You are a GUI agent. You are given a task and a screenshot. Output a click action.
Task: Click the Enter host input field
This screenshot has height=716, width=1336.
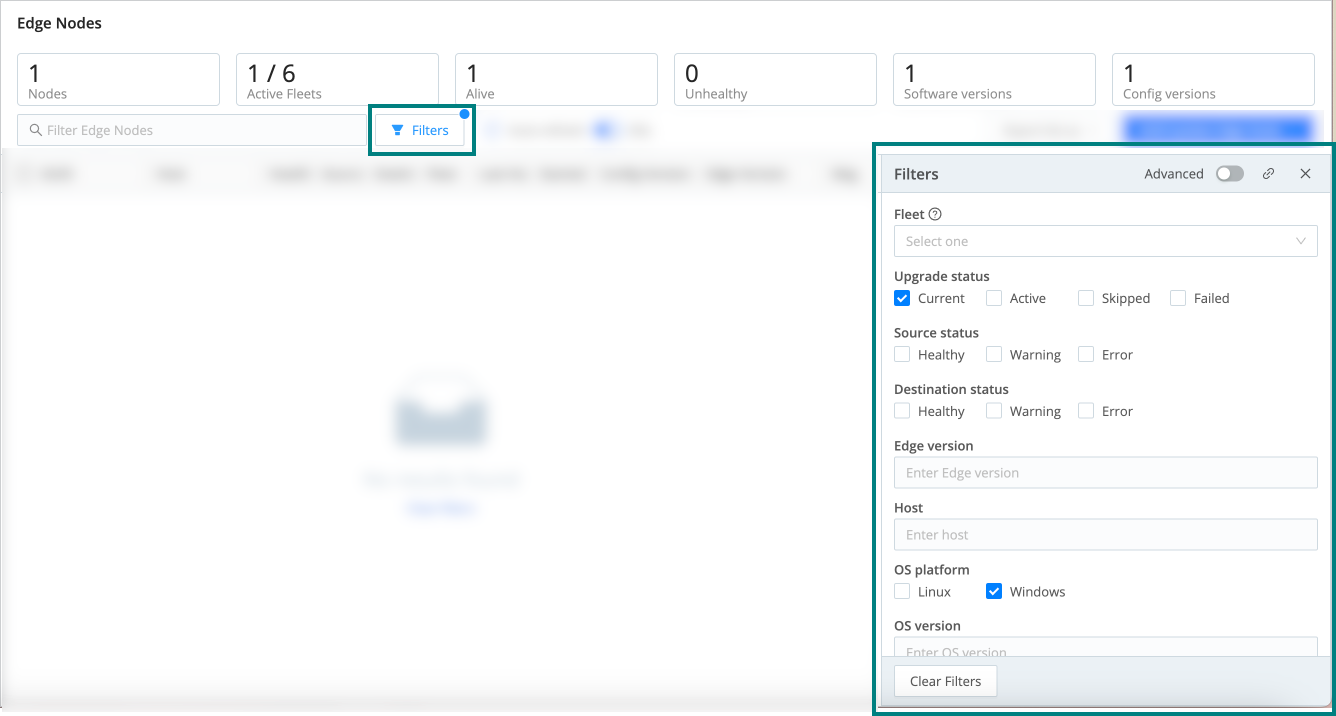click(1105, 534)
